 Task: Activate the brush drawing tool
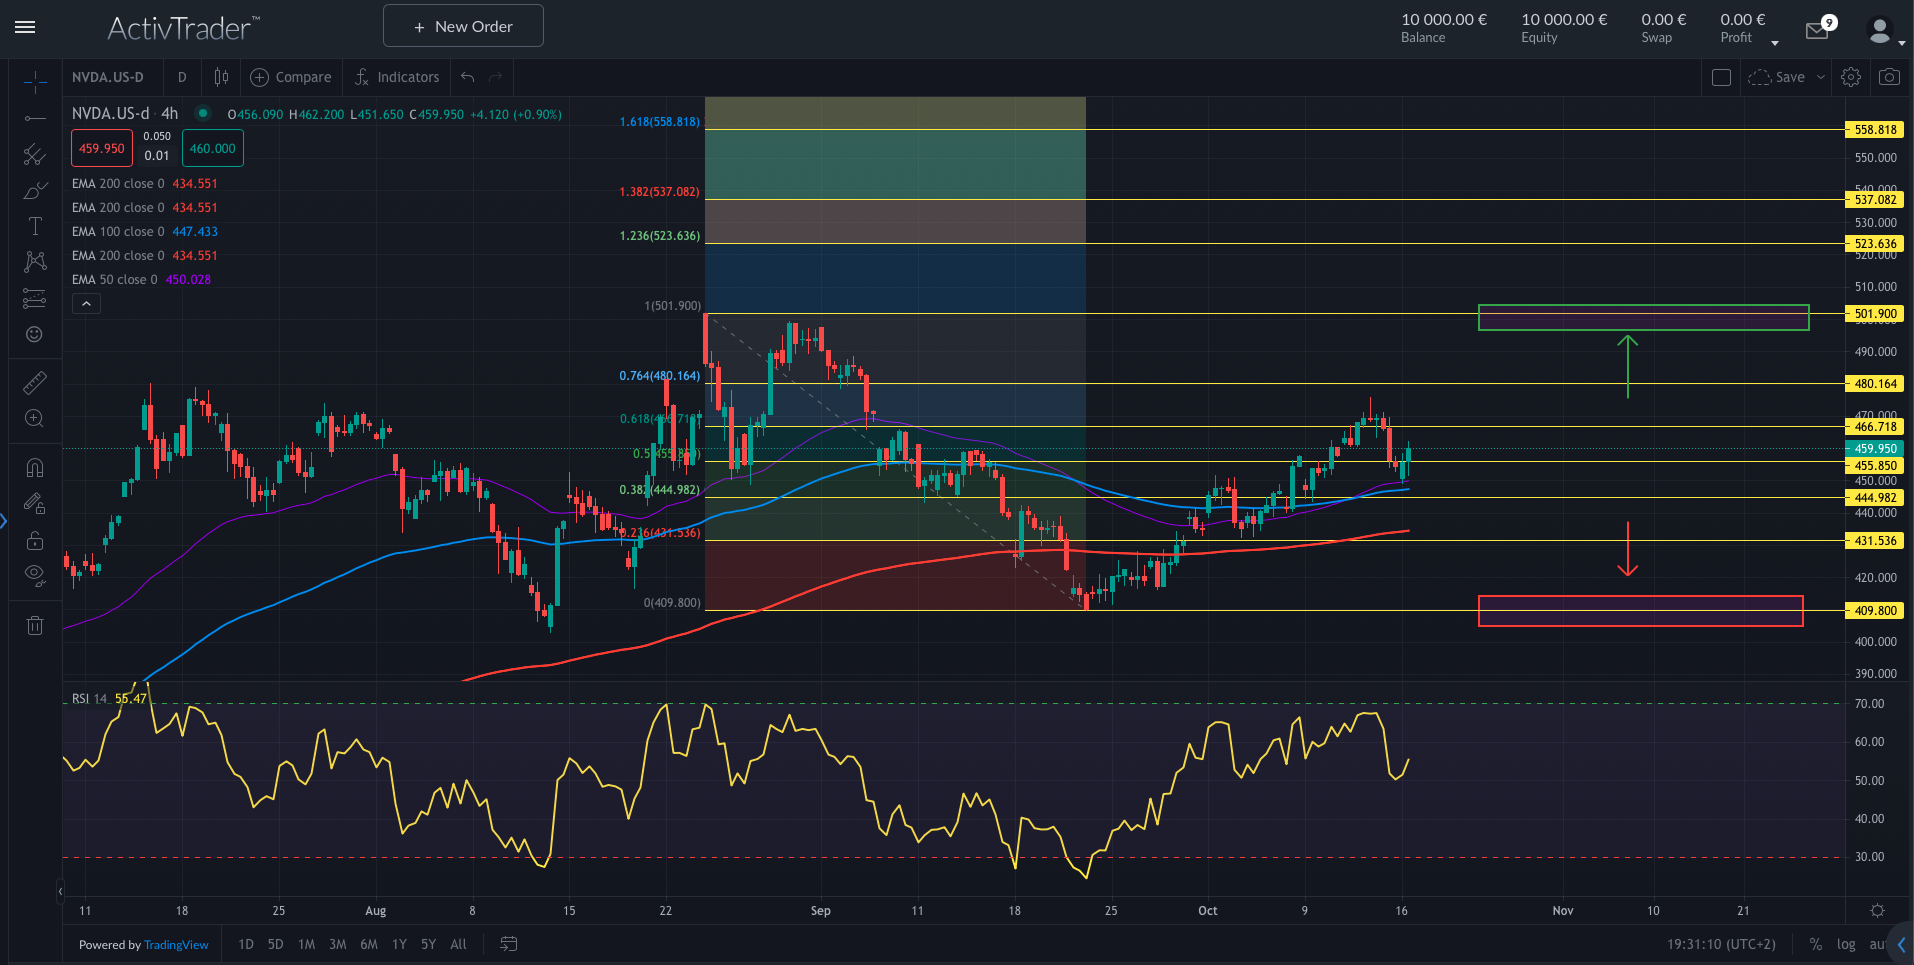(35, 190)
